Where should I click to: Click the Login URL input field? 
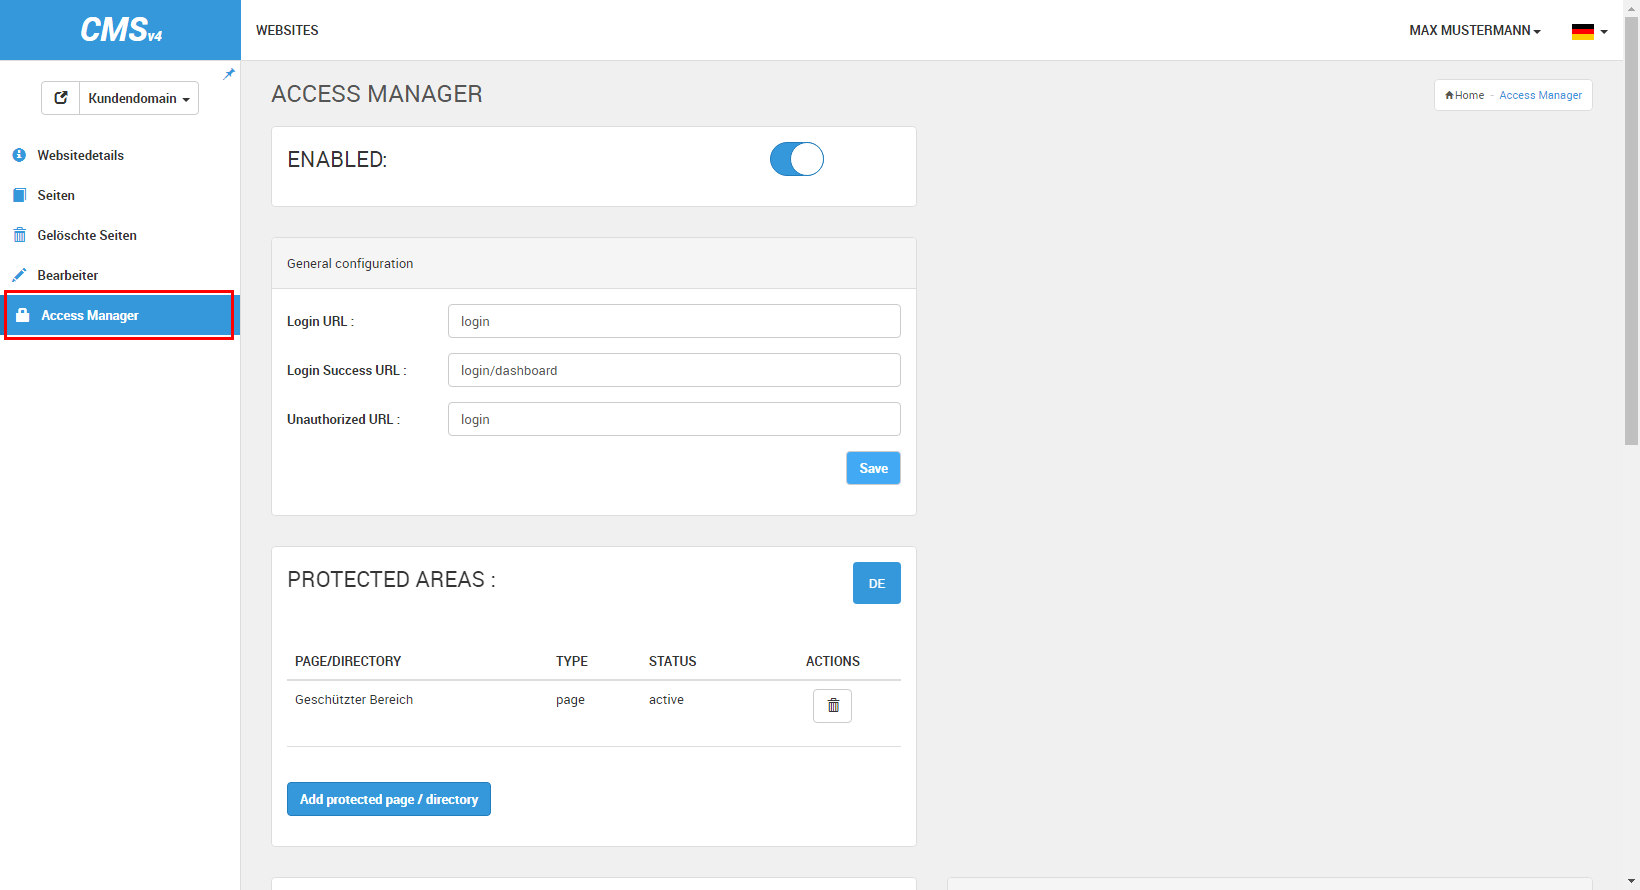pyautogui.click(x=674, y=321)
